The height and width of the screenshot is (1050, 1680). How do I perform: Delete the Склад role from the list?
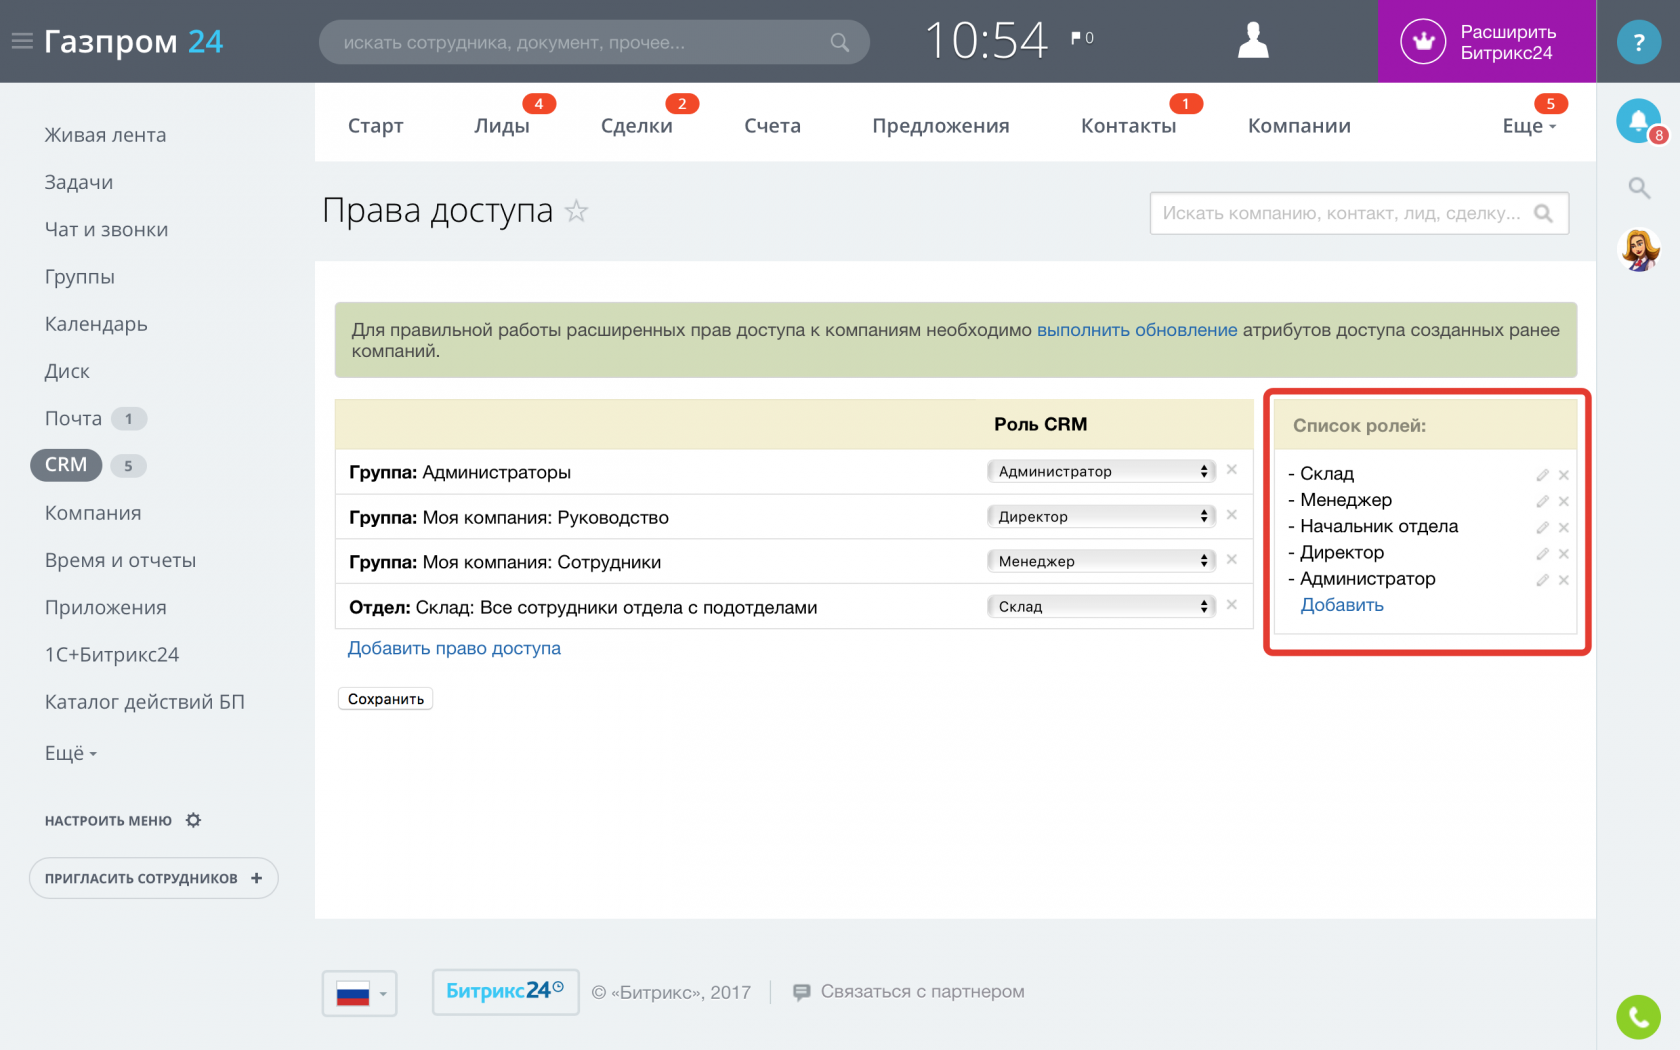coord(1563,475)
